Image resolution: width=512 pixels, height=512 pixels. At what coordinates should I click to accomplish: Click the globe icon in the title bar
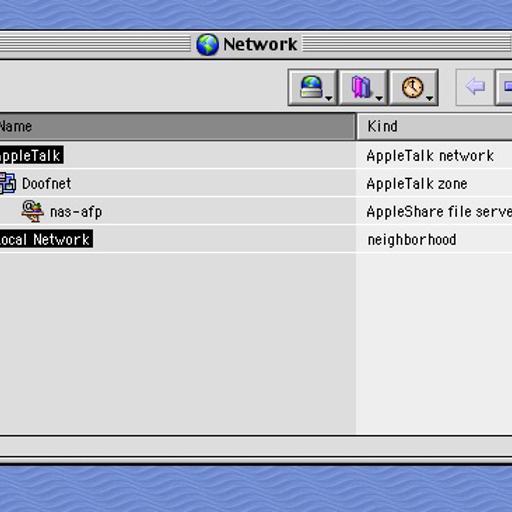point(207,44)
